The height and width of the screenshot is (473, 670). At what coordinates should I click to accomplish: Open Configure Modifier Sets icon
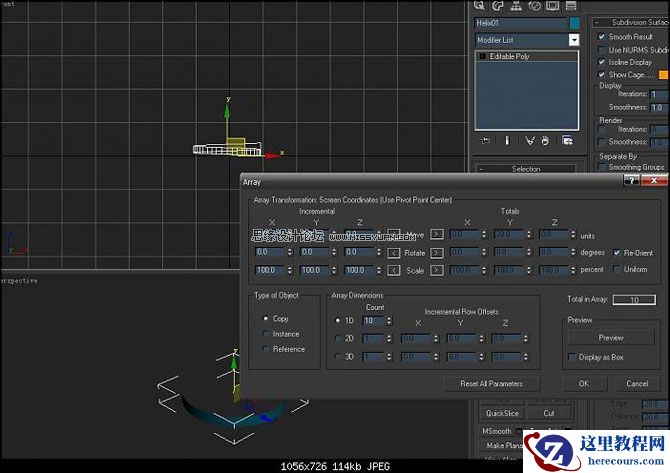pyautogui.click(x=567, y=141)
